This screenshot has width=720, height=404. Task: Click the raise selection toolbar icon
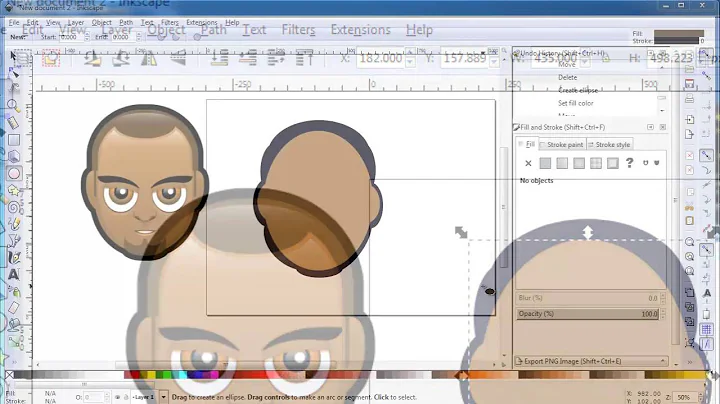pyautogui.click(x=276, y=58)
